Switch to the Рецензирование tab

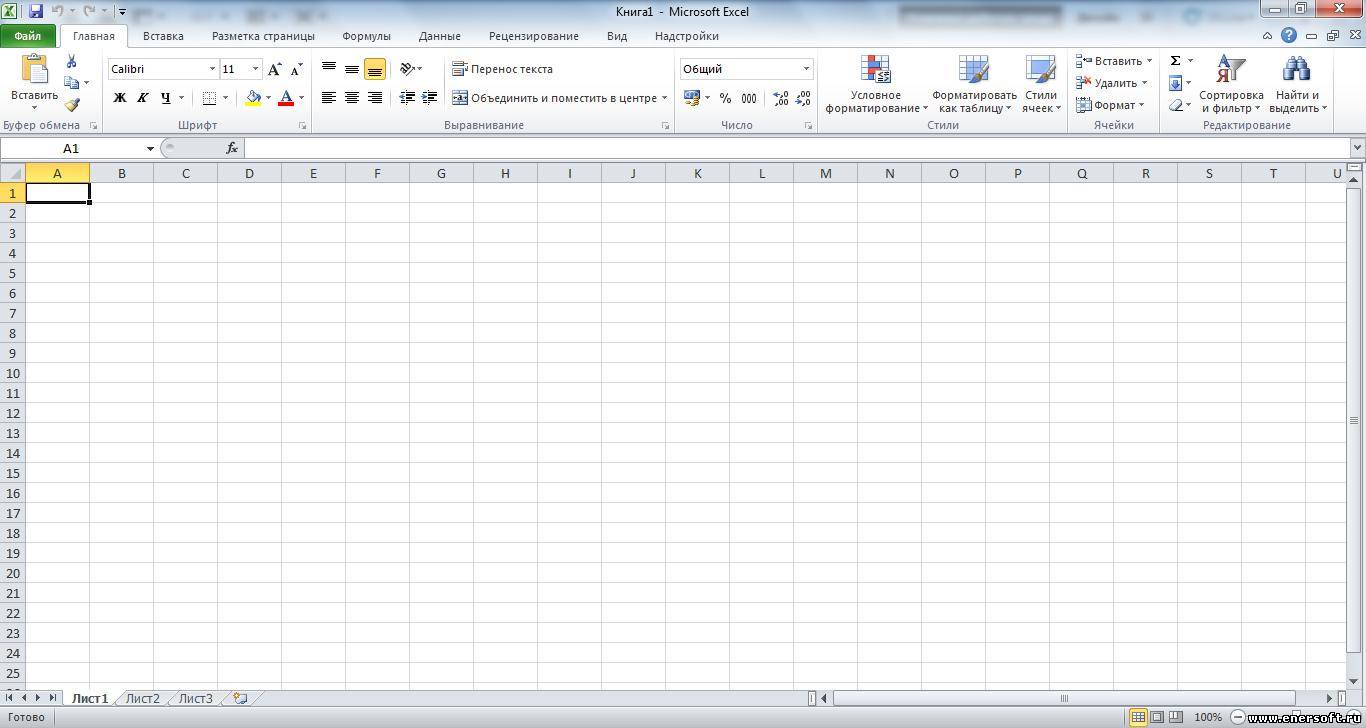534,36
